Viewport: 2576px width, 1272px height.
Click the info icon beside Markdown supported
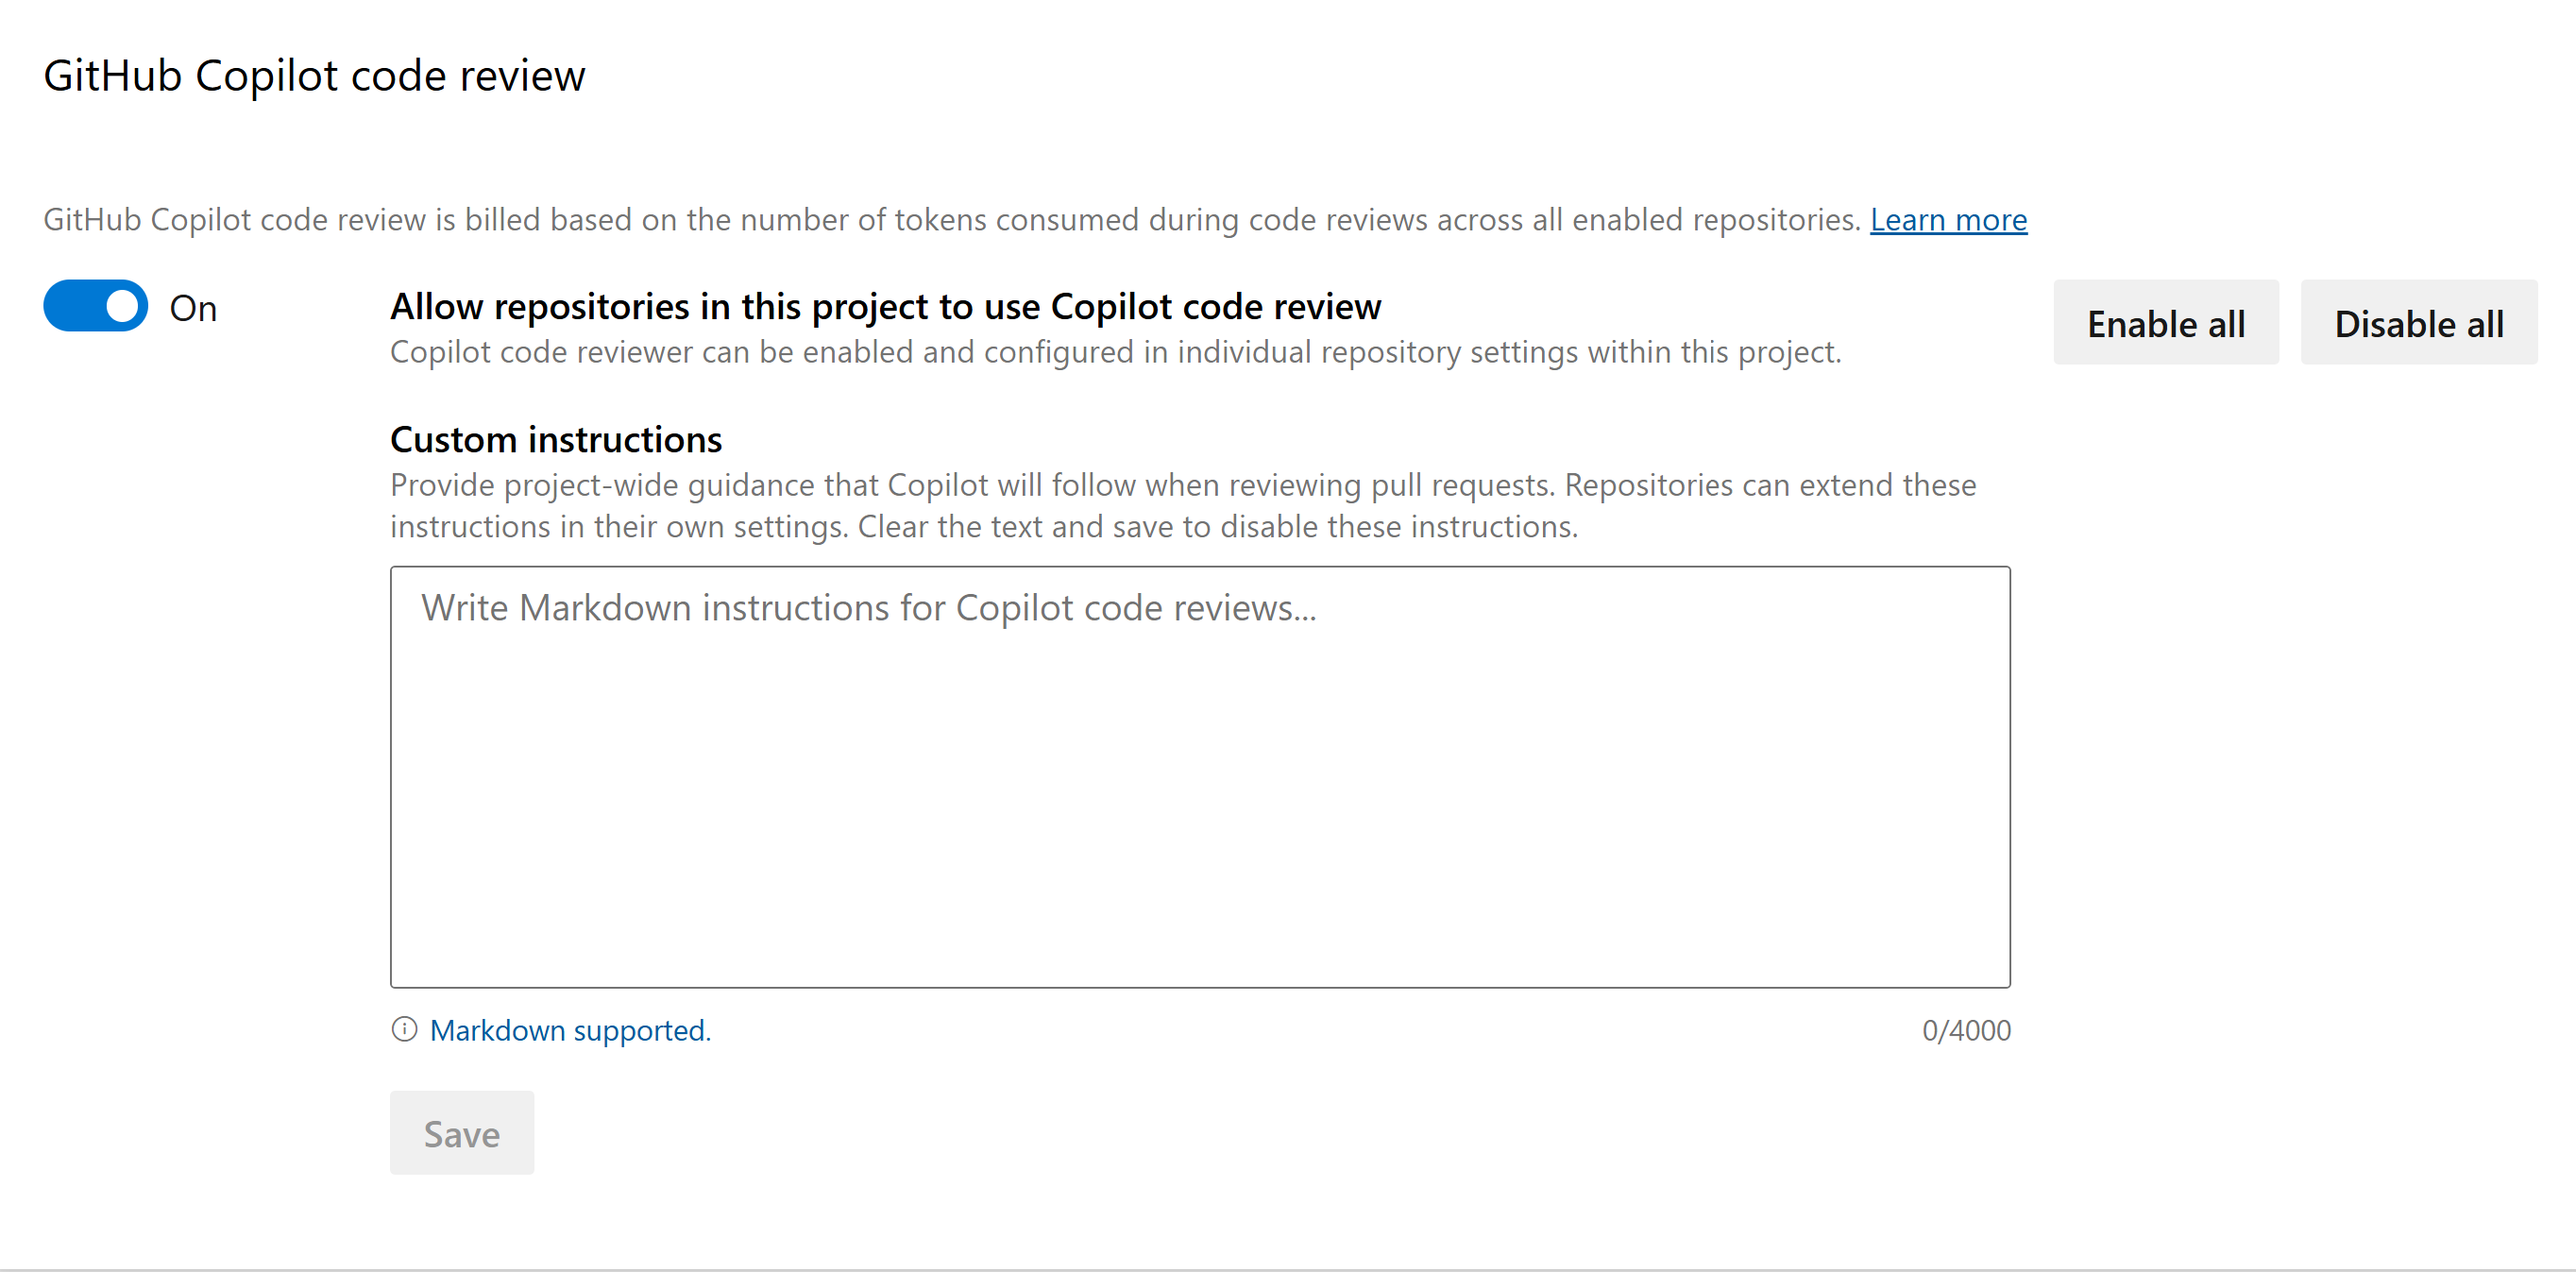pos(404,1029)
